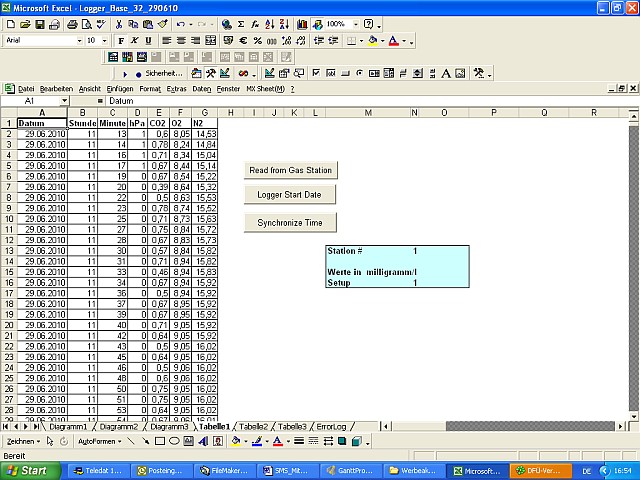The height and width of the screenshot is (480, 640).
Task: Toggle Bold formatting (F)
Action: coord(120,41)
